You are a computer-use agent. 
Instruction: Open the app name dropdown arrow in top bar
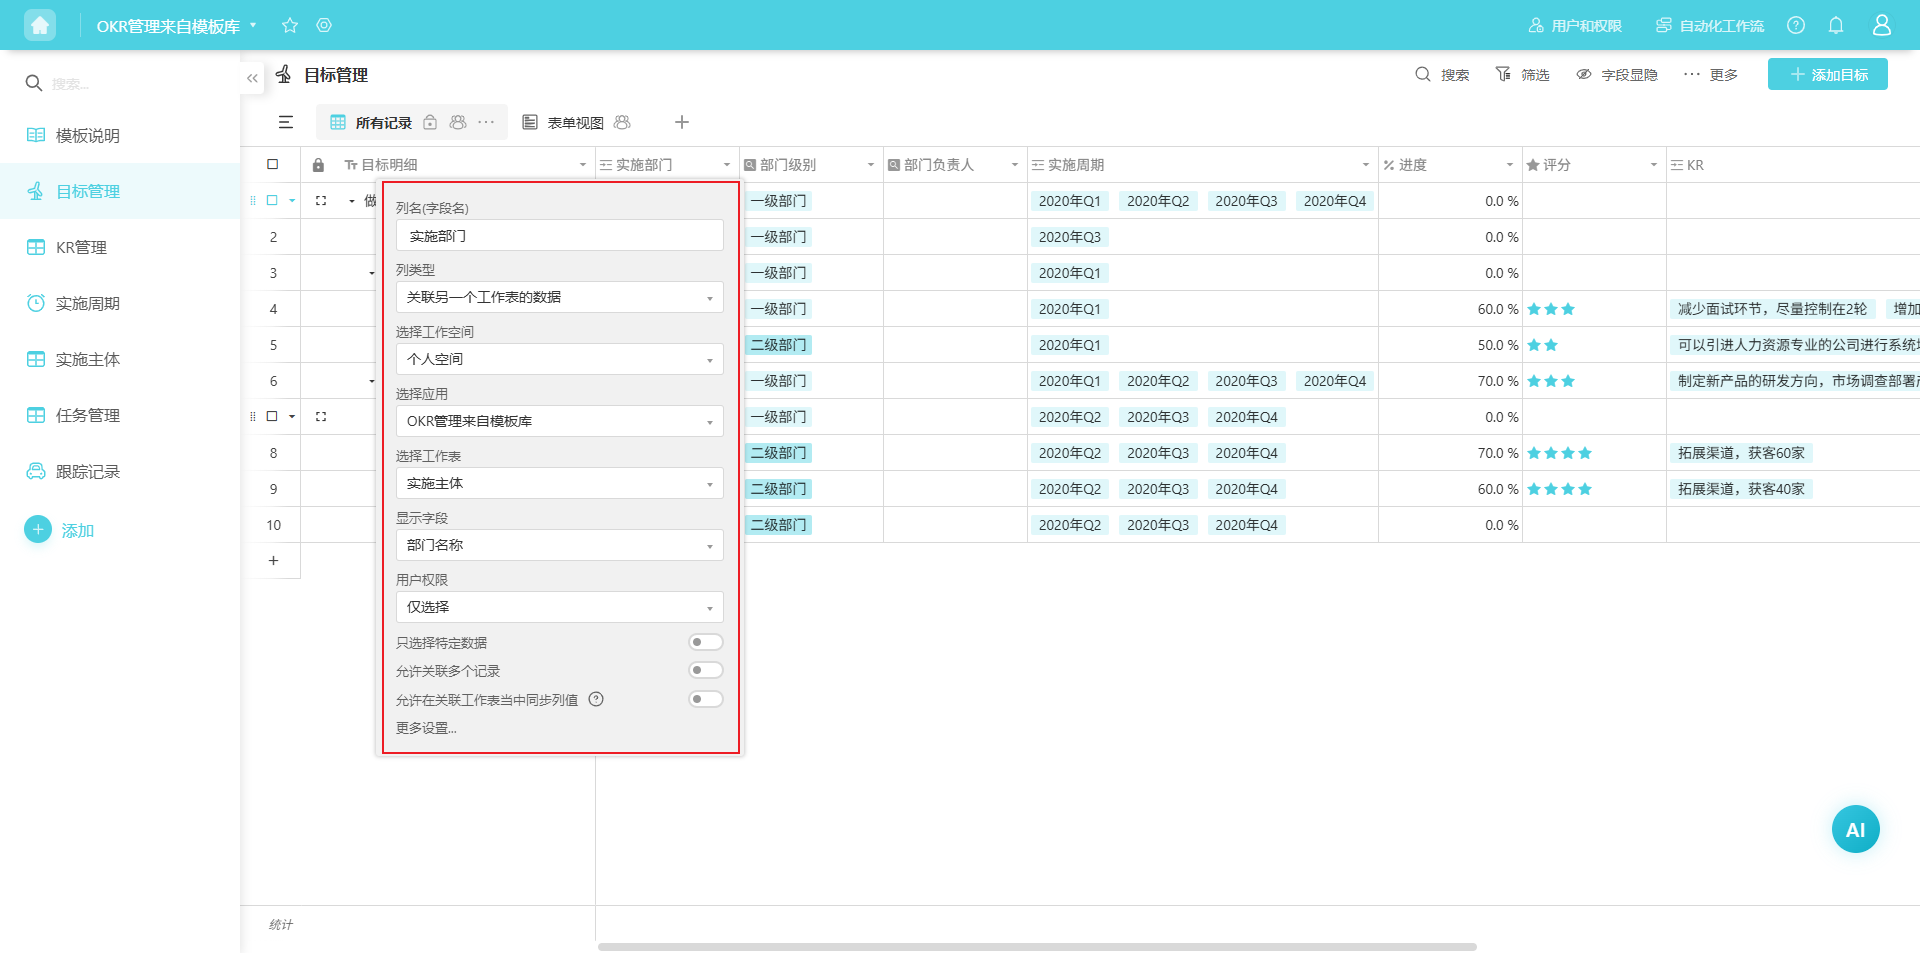[253, 25]
